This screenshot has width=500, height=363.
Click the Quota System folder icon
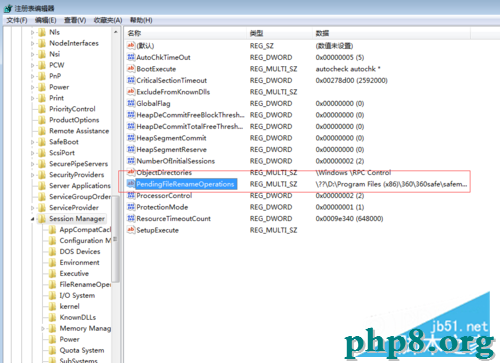pyautogui.click(x=52, y=350)
